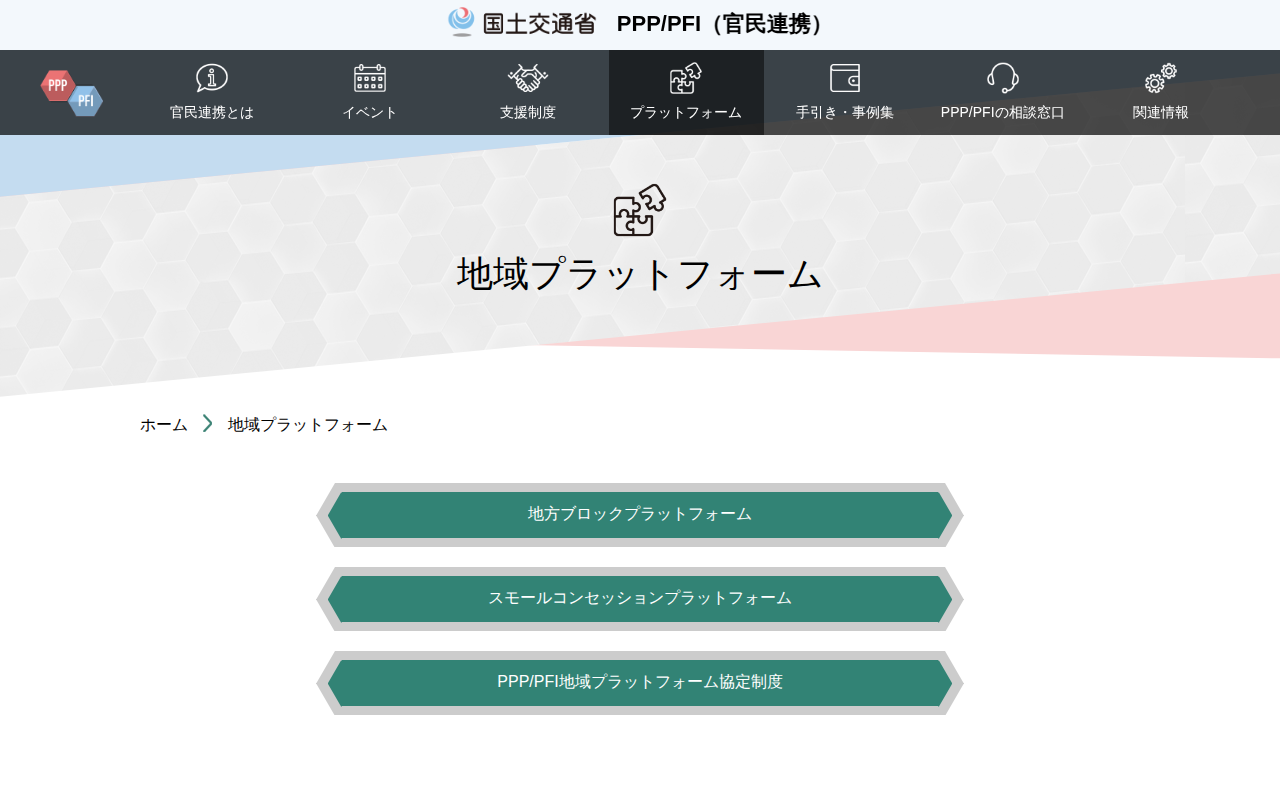
Task: Open 地方ブロックプラットフォーム button
Action: (x=640, y=515)
